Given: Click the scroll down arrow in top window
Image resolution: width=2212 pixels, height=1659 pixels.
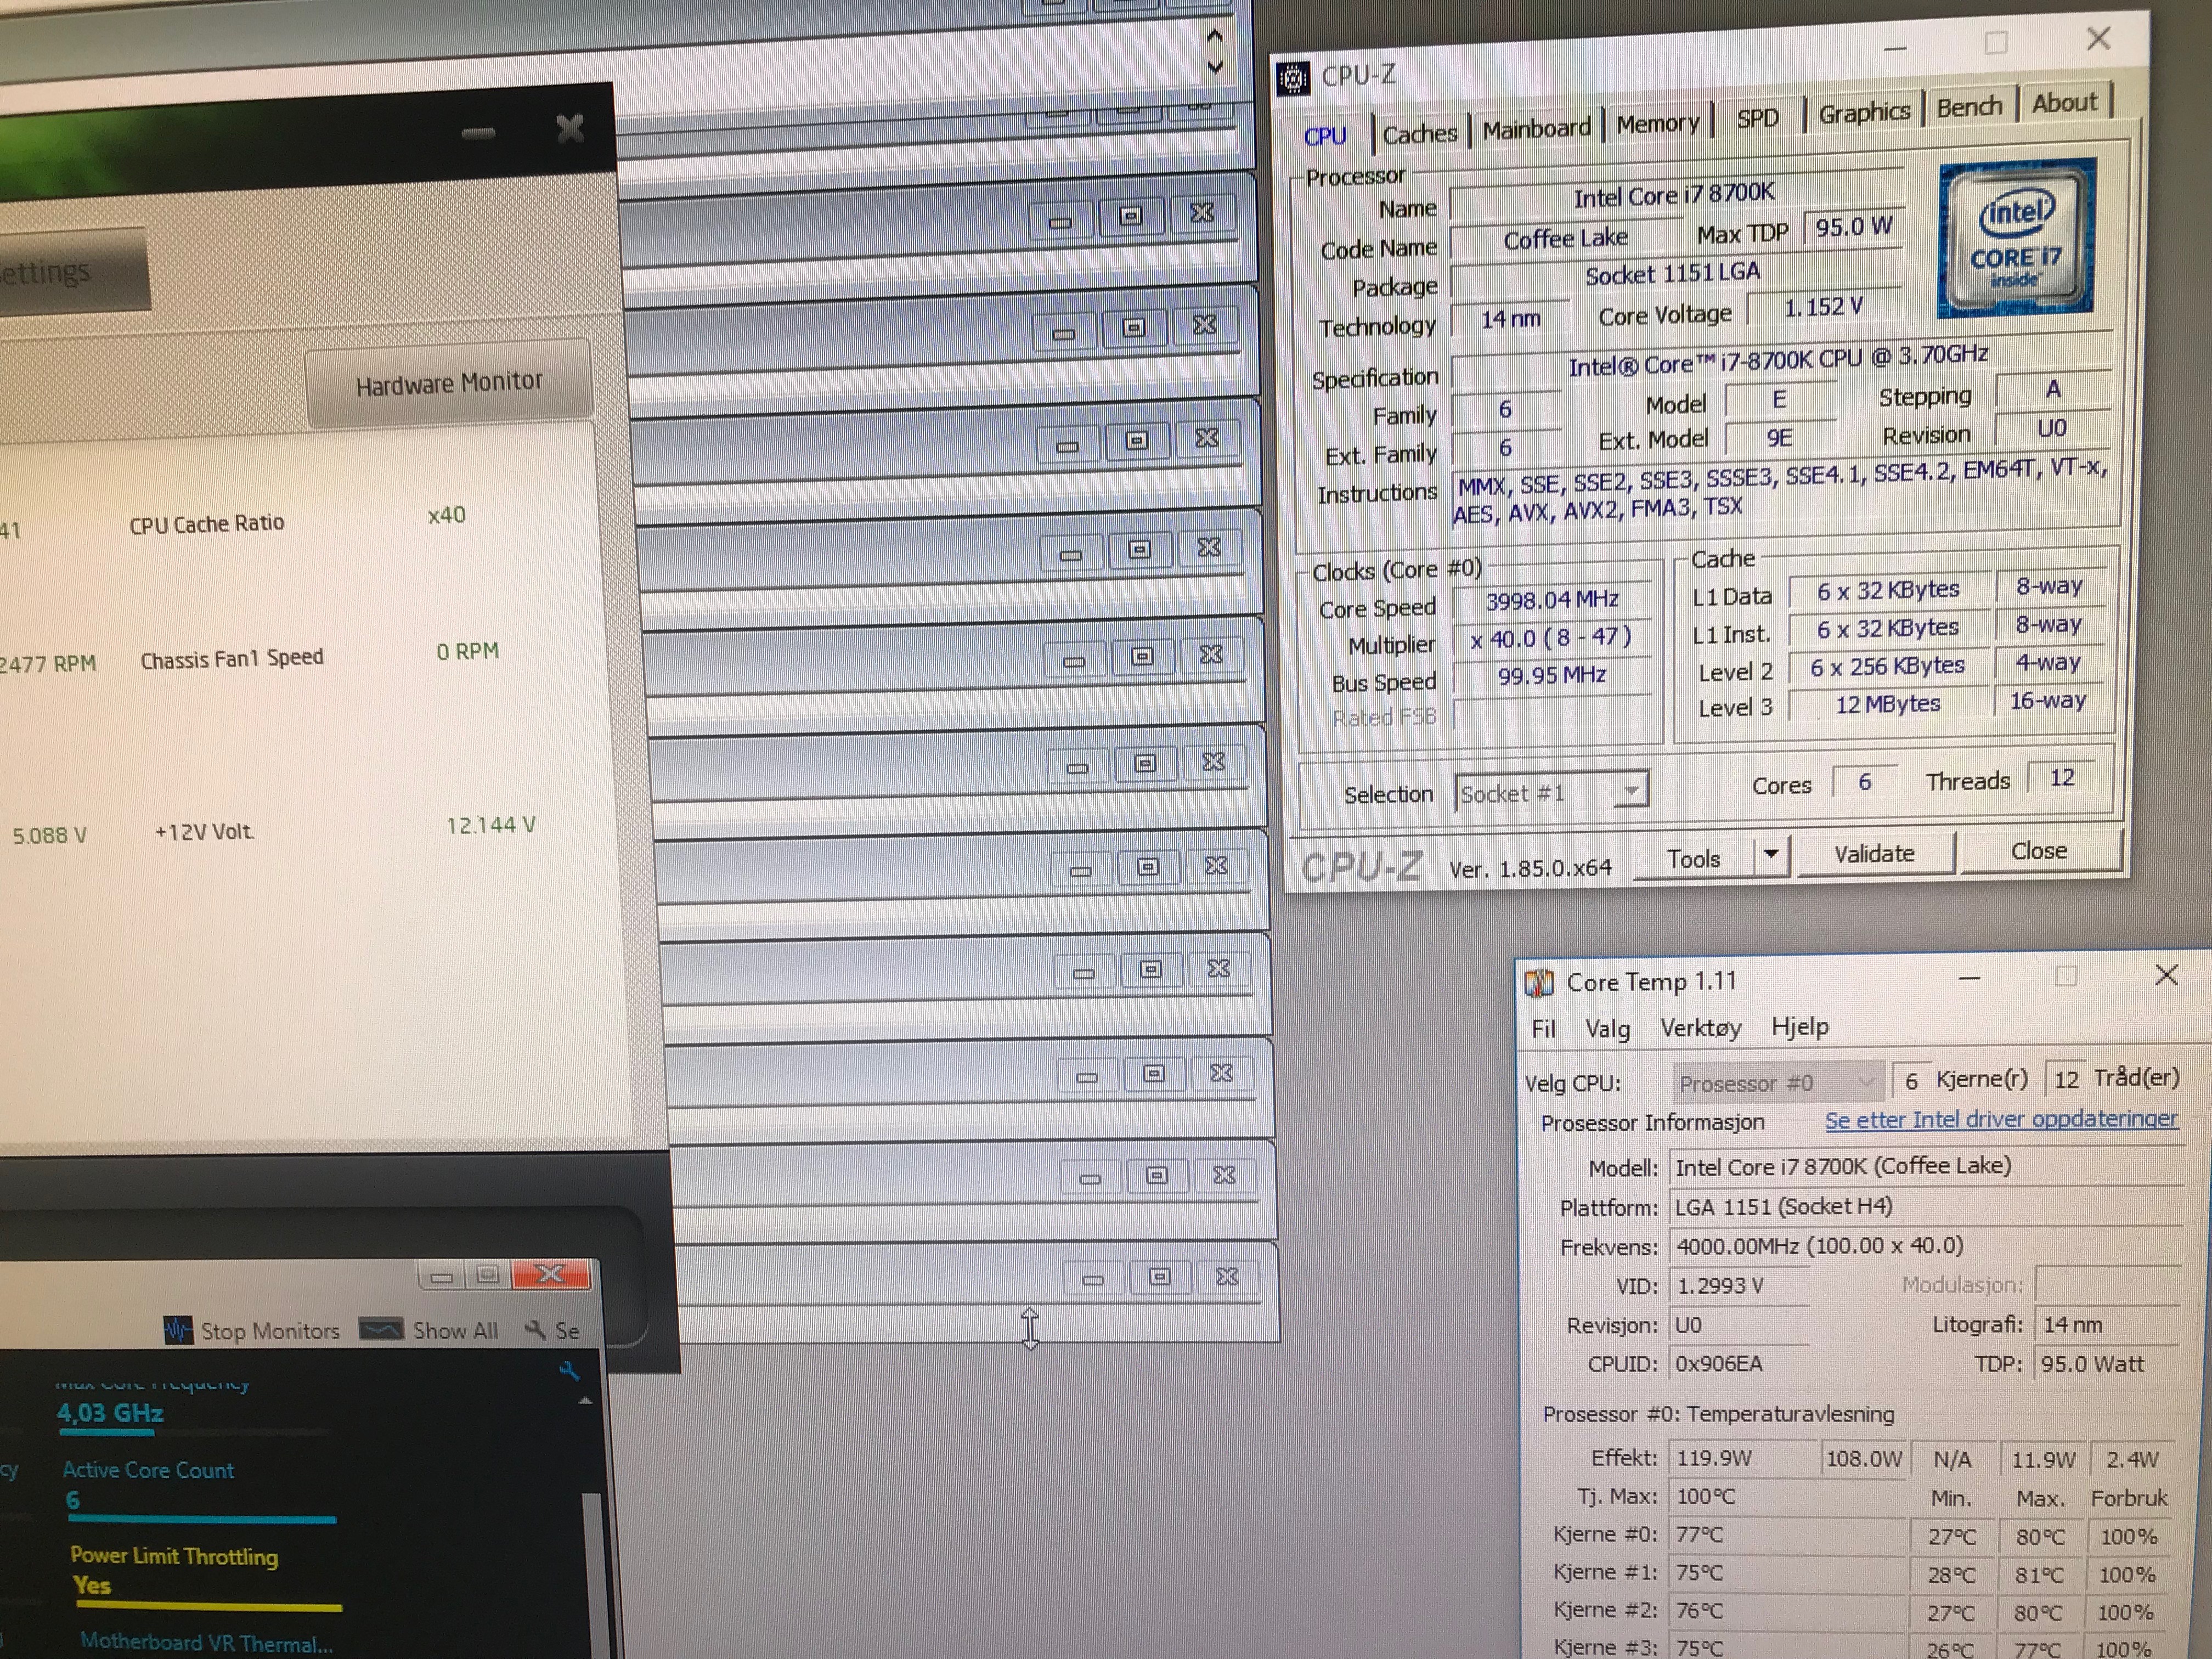Looking at the screenshot, I should (x=1216, y=67).
